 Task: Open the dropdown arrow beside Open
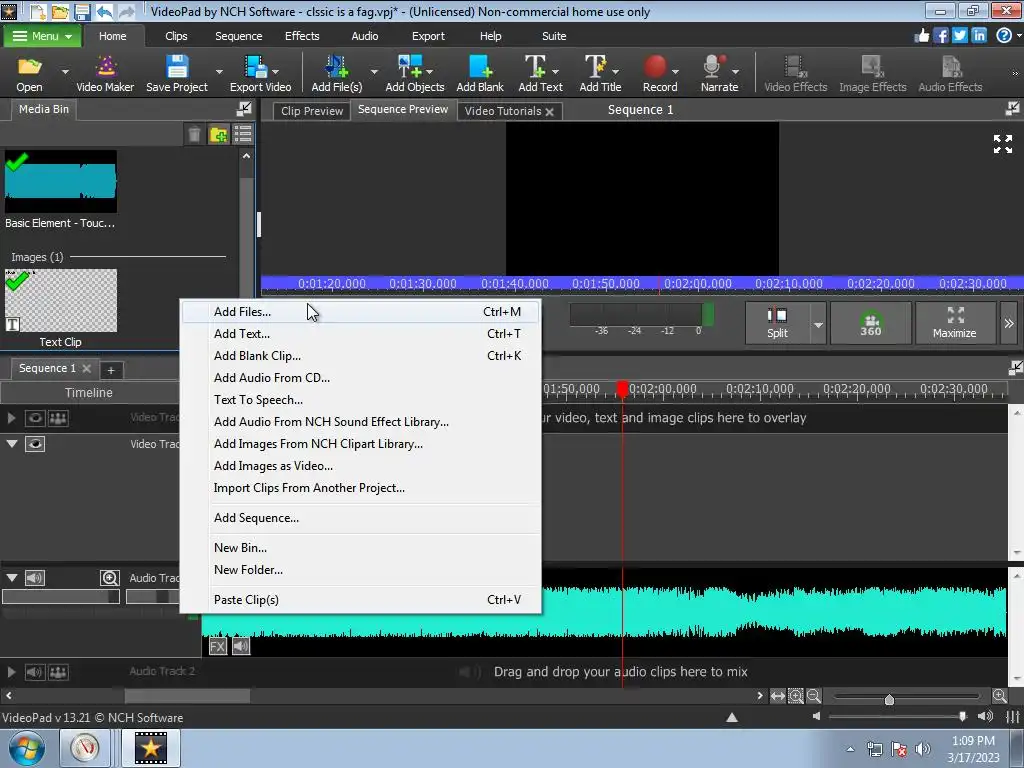[65, 71]
